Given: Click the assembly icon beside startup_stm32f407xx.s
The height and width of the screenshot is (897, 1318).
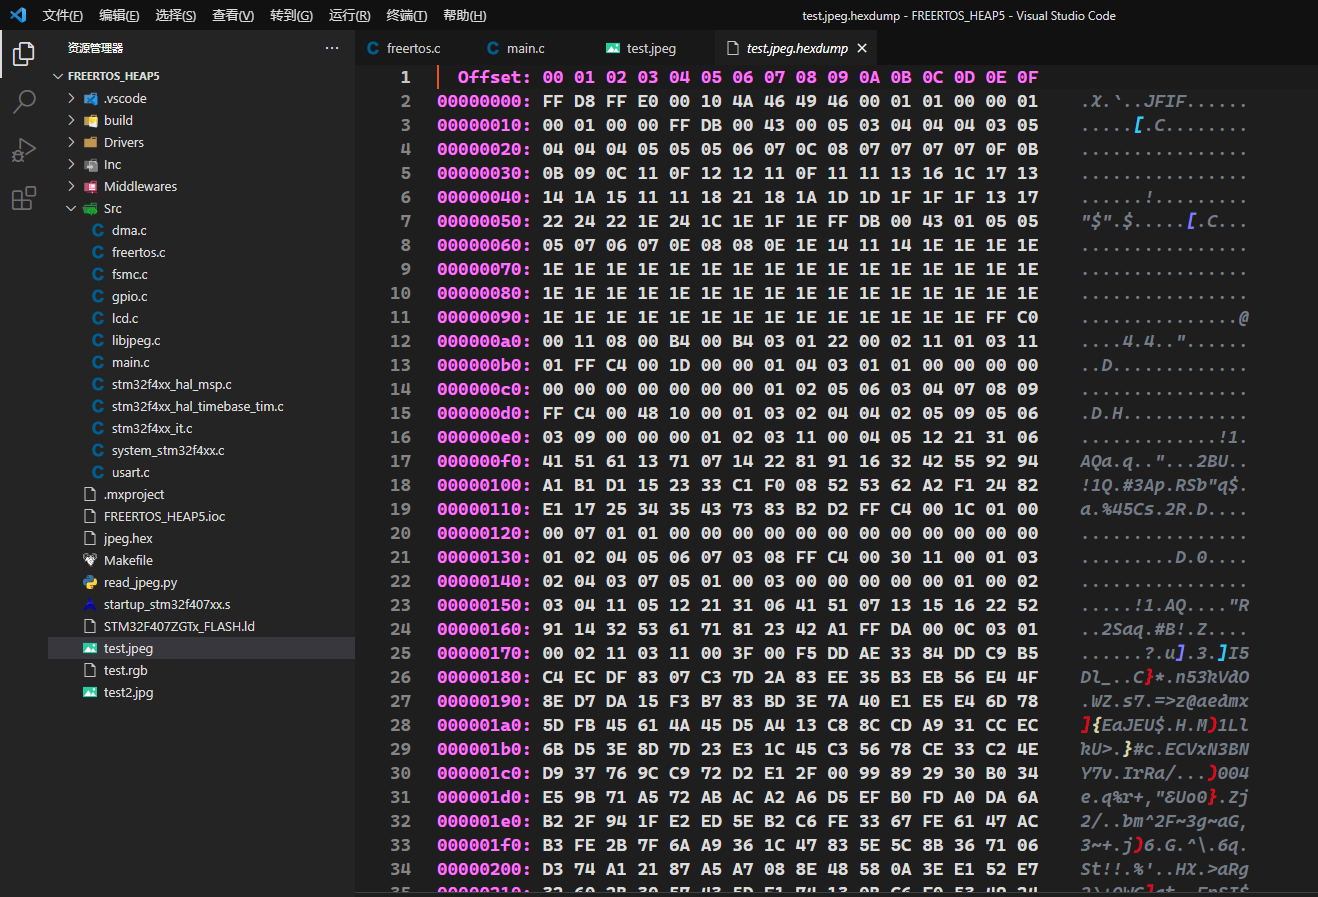Looking at the screenshot, I should tap(89, 603).
